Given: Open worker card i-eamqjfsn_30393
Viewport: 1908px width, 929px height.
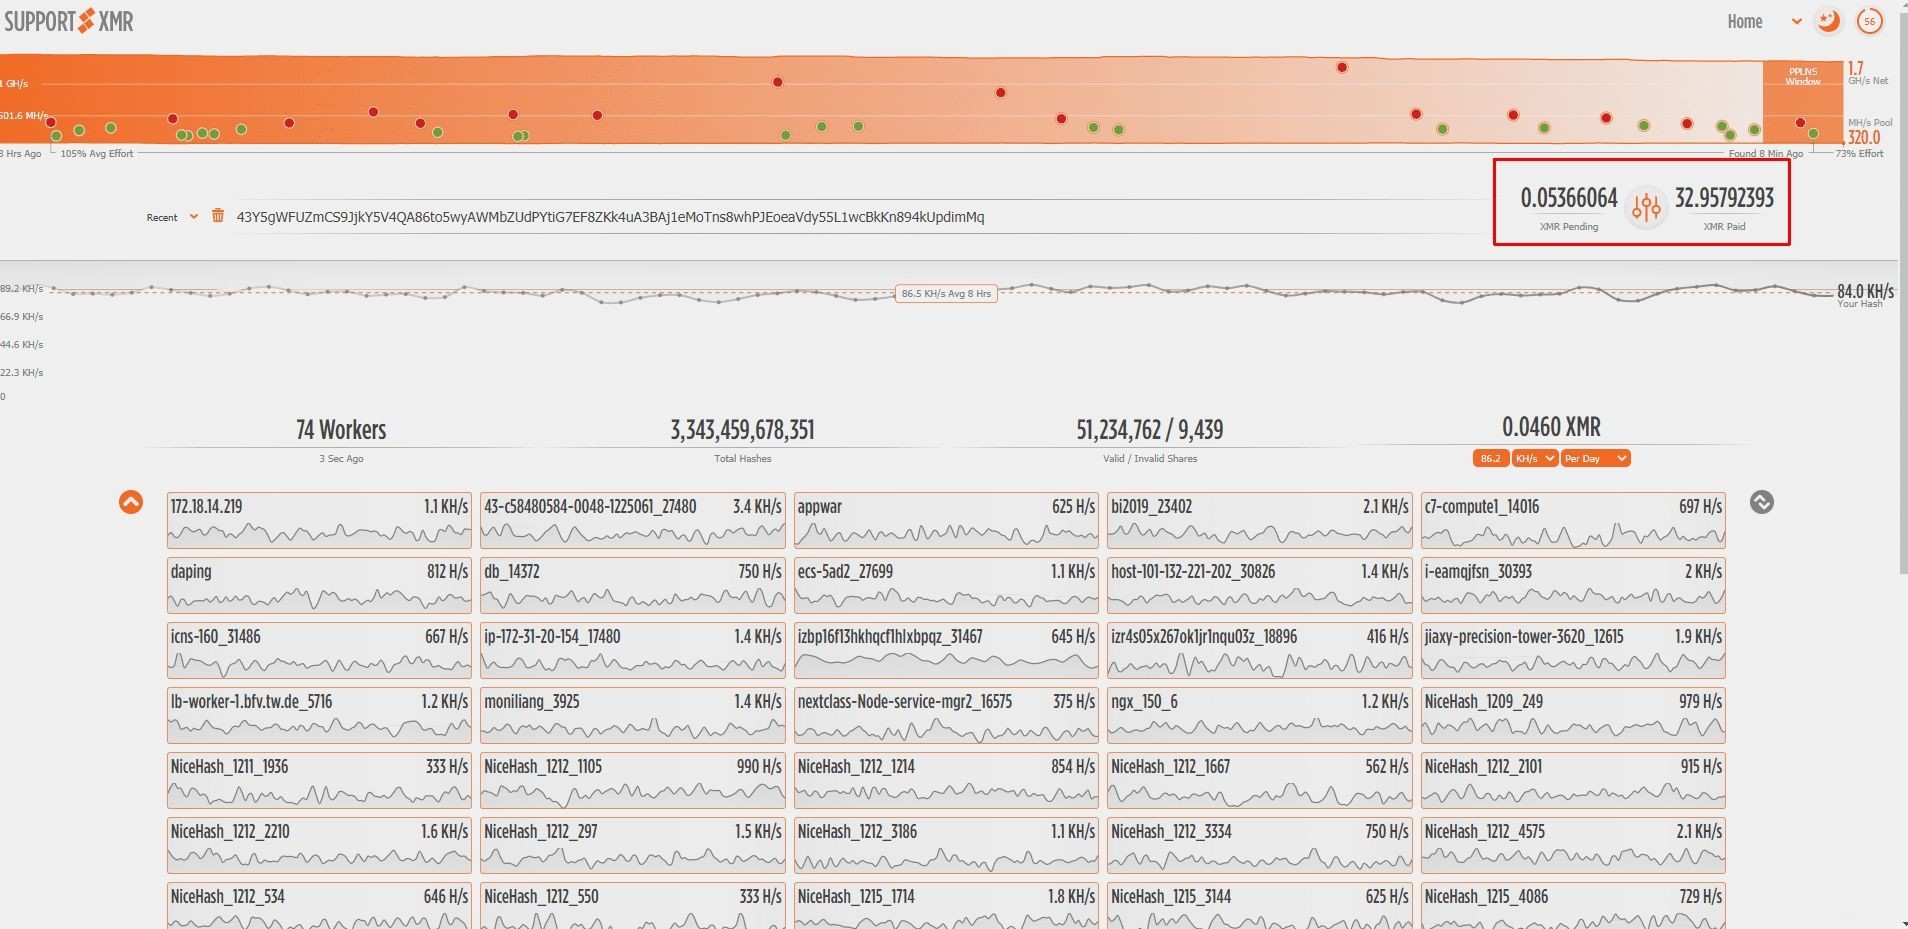Looking at the screenshot, I should 1573,584.
